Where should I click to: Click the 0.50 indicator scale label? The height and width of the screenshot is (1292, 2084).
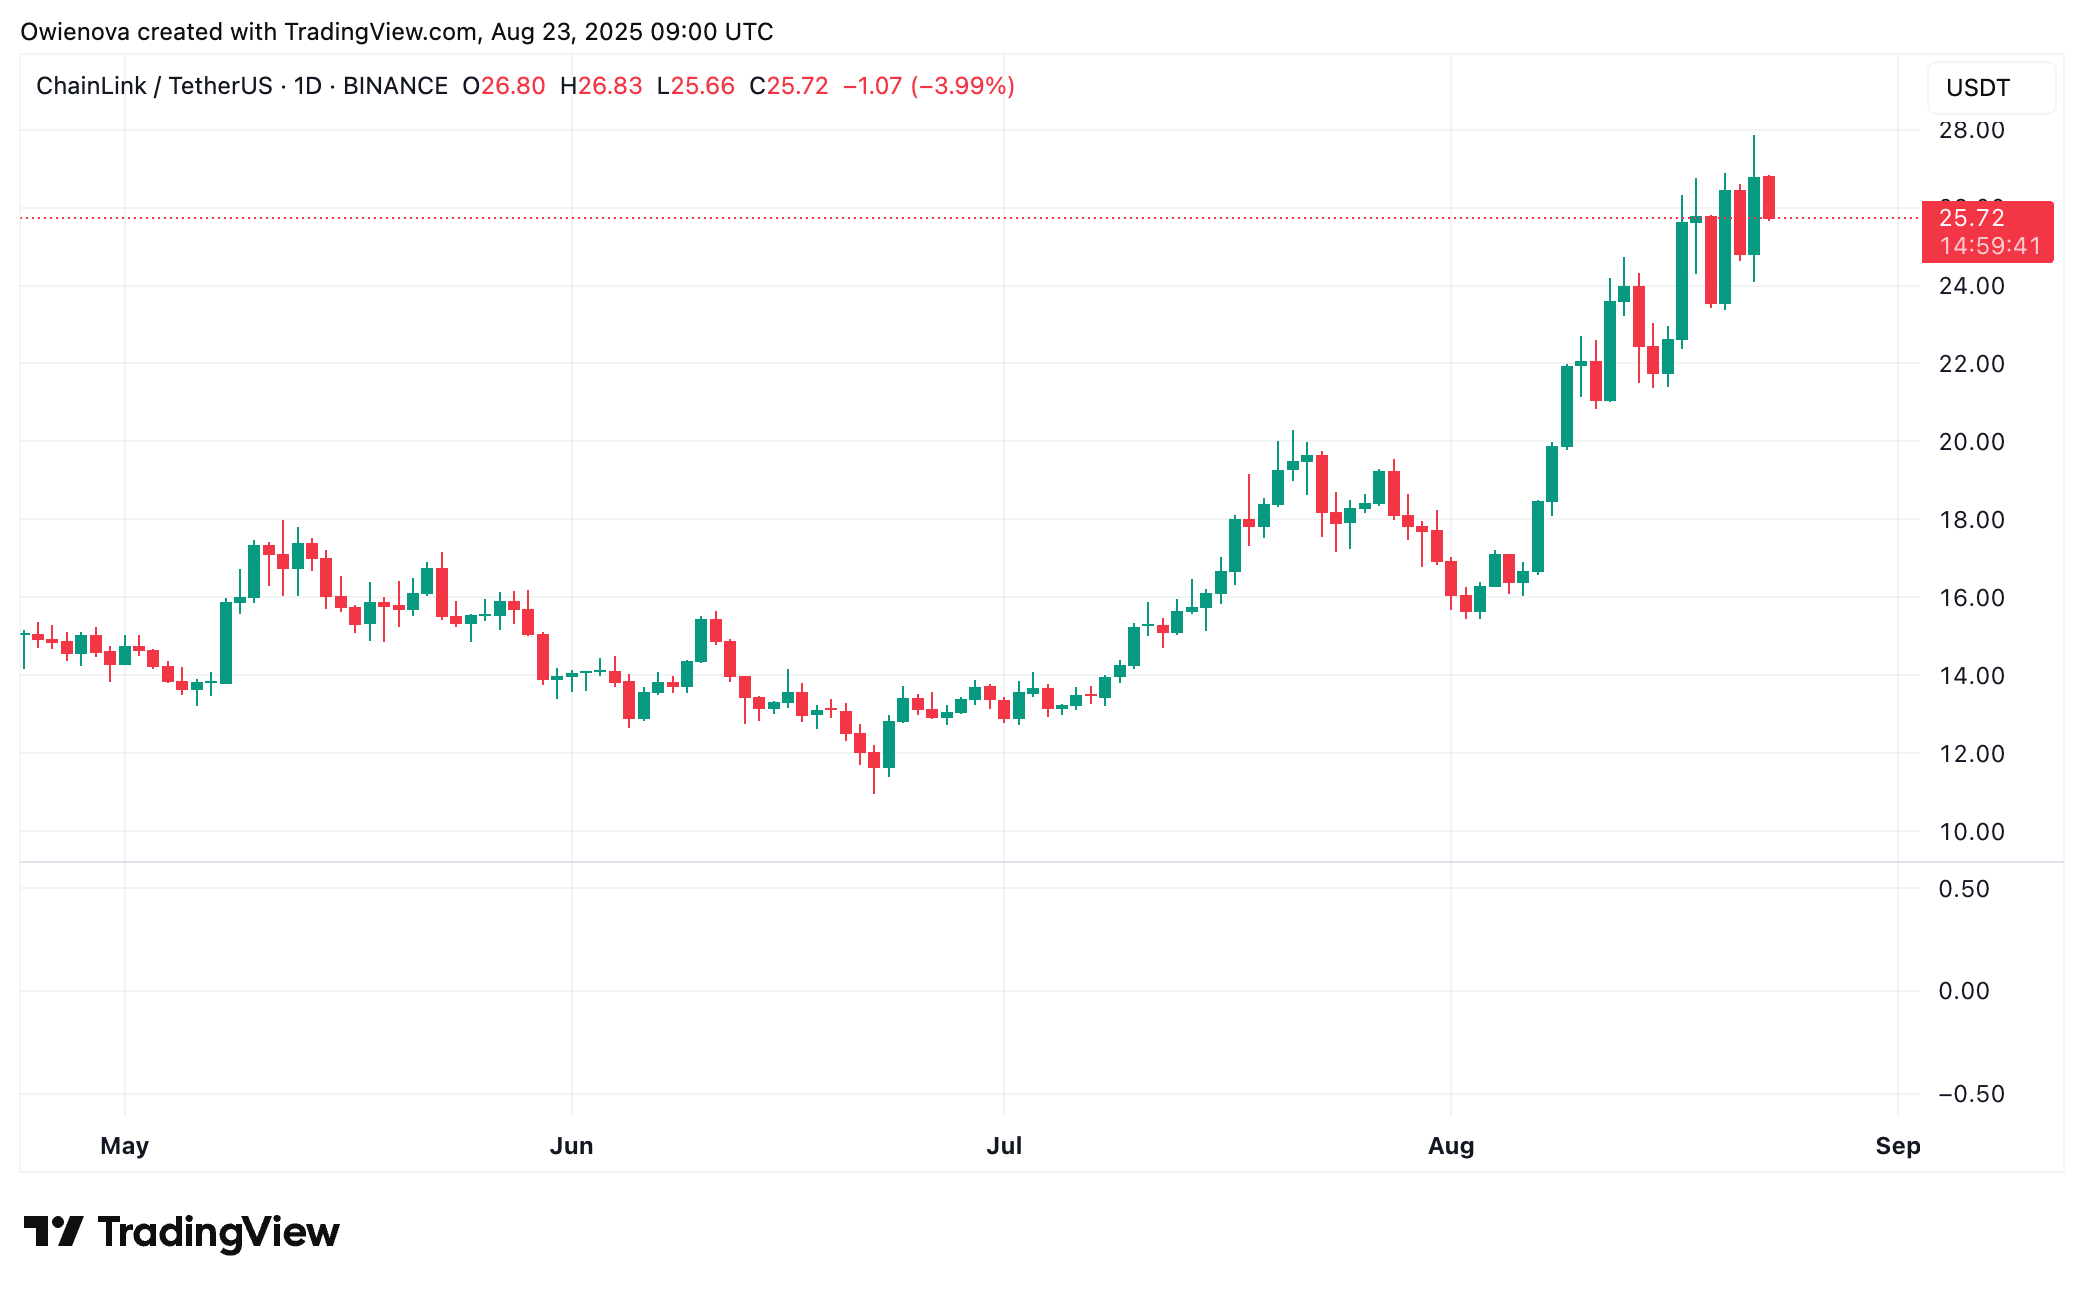pos(1963,889)
